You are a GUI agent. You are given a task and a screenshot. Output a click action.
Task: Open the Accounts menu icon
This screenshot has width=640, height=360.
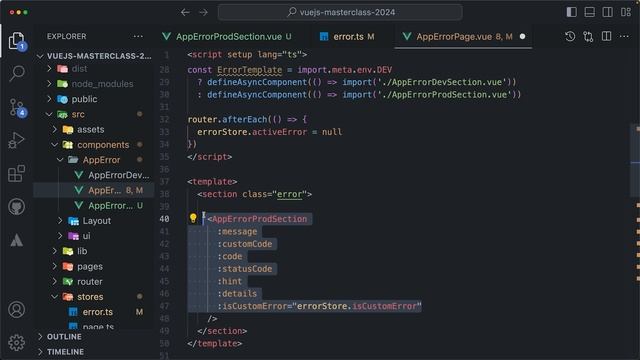16,310
